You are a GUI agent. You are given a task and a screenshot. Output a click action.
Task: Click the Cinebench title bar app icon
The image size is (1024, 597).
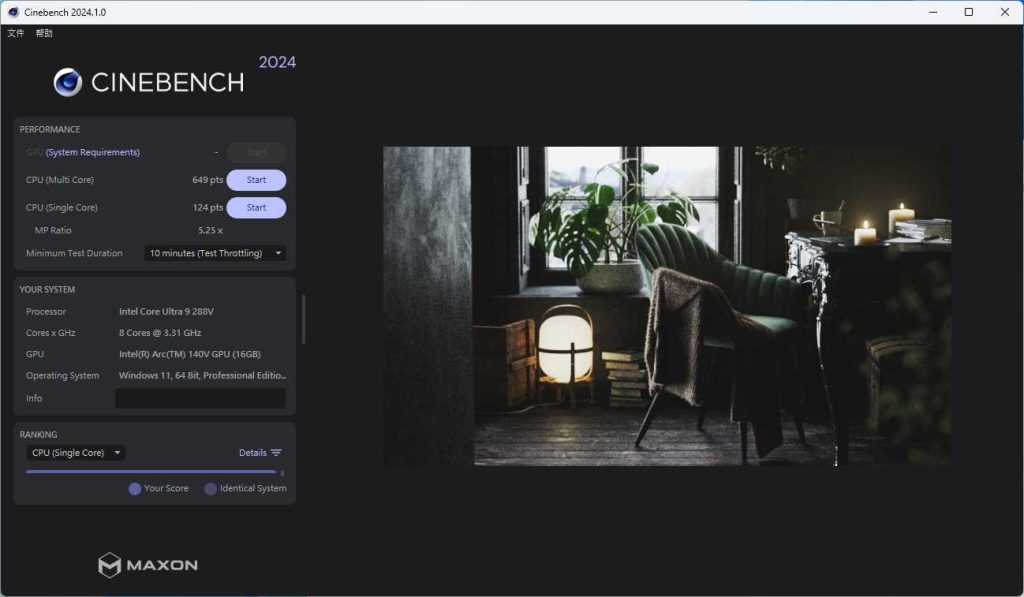(x=13, y=12)
